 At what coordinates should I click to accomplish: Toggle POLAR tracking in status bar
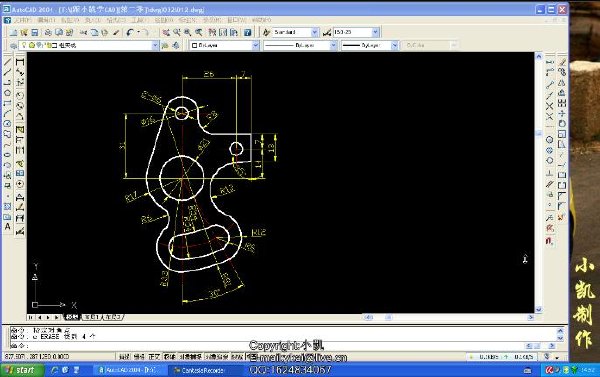tap(170, 357)
